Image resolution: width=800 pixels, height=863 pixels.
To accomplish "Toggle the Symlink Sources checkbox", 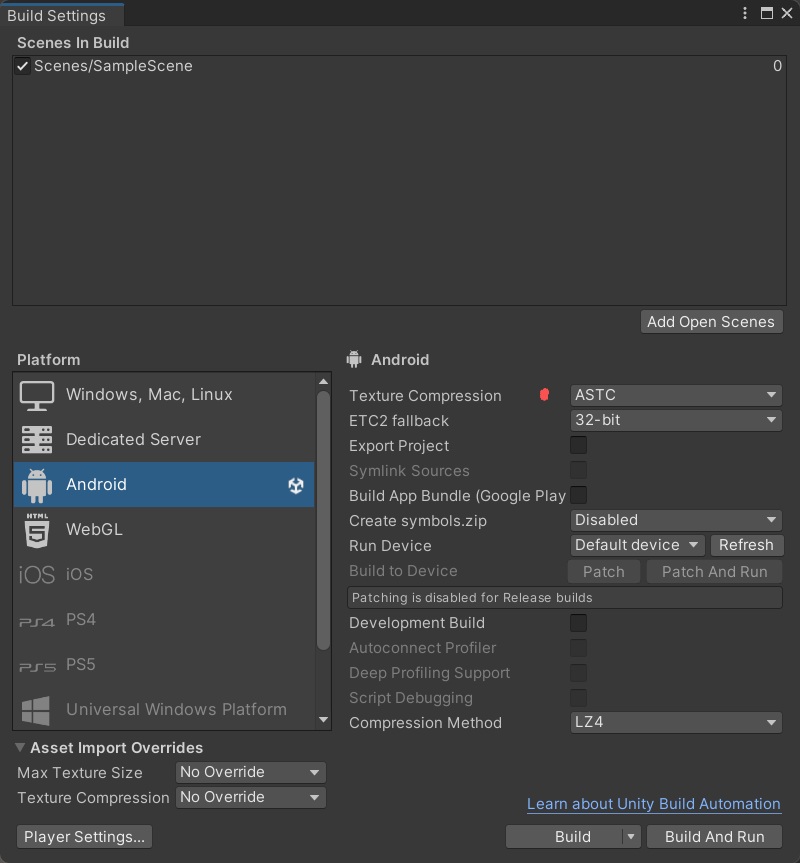I will 578,470.
